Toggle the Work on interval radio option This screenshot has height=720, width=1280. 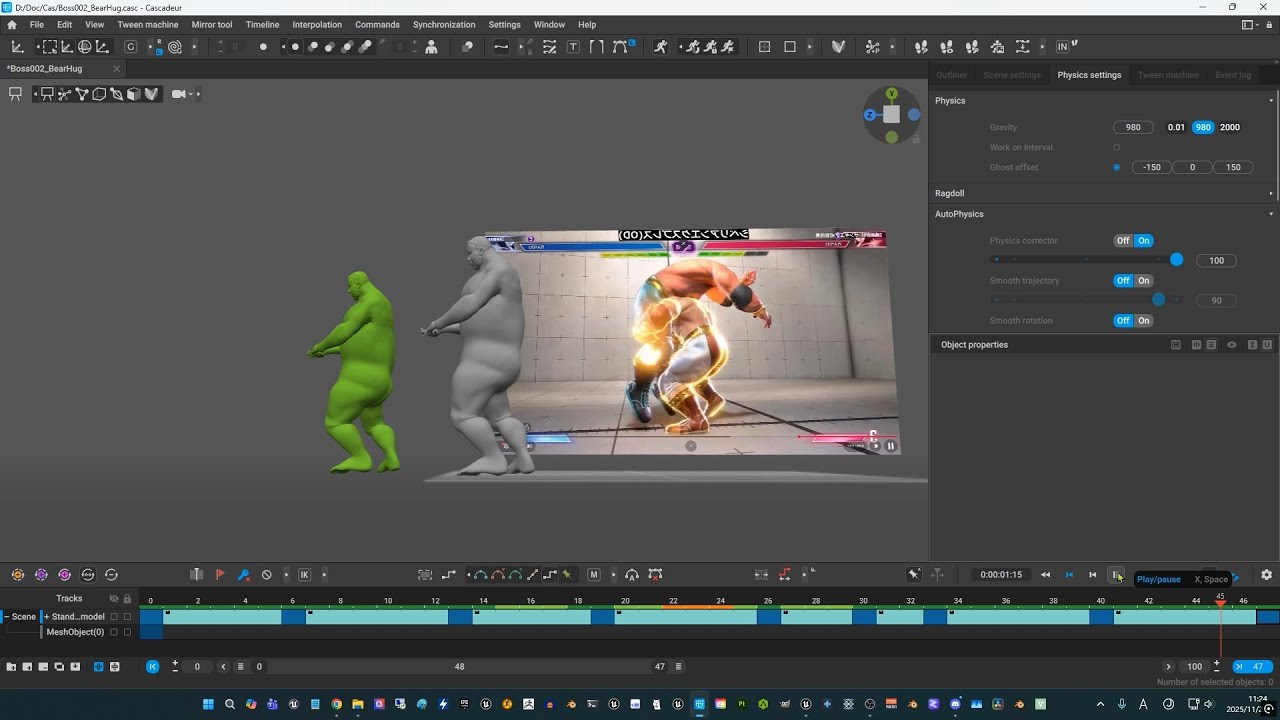point(1117,148)
